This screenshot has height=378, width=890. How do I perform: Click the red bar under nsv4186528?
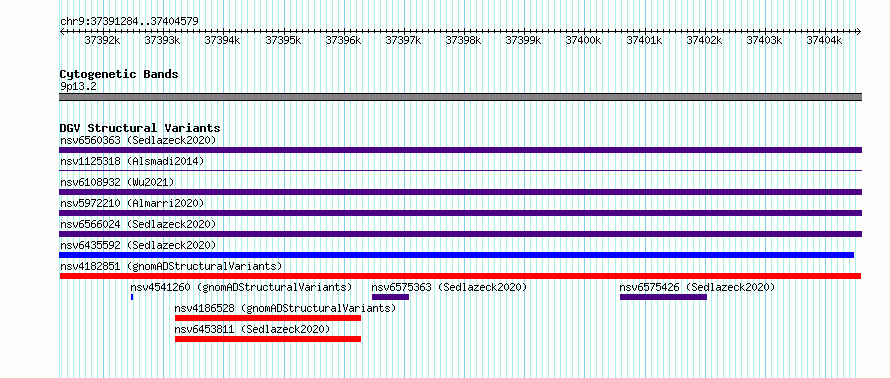(268, 318)
